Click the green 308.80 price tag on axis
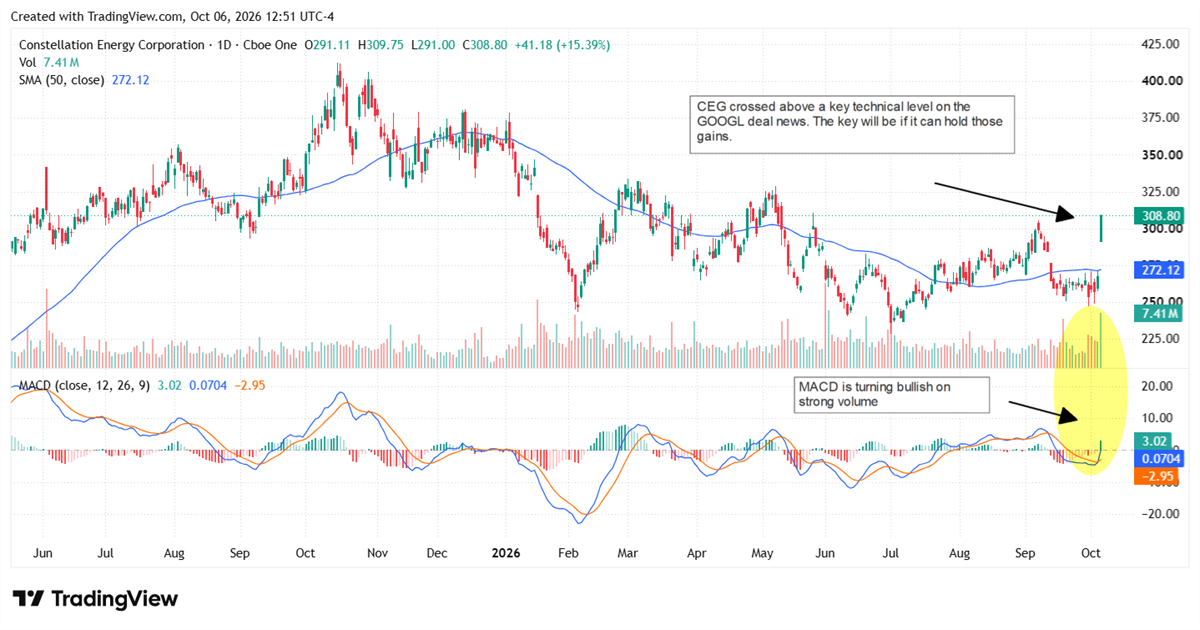The width and height of the screenshot is (1200, 630). (1161, 215)
